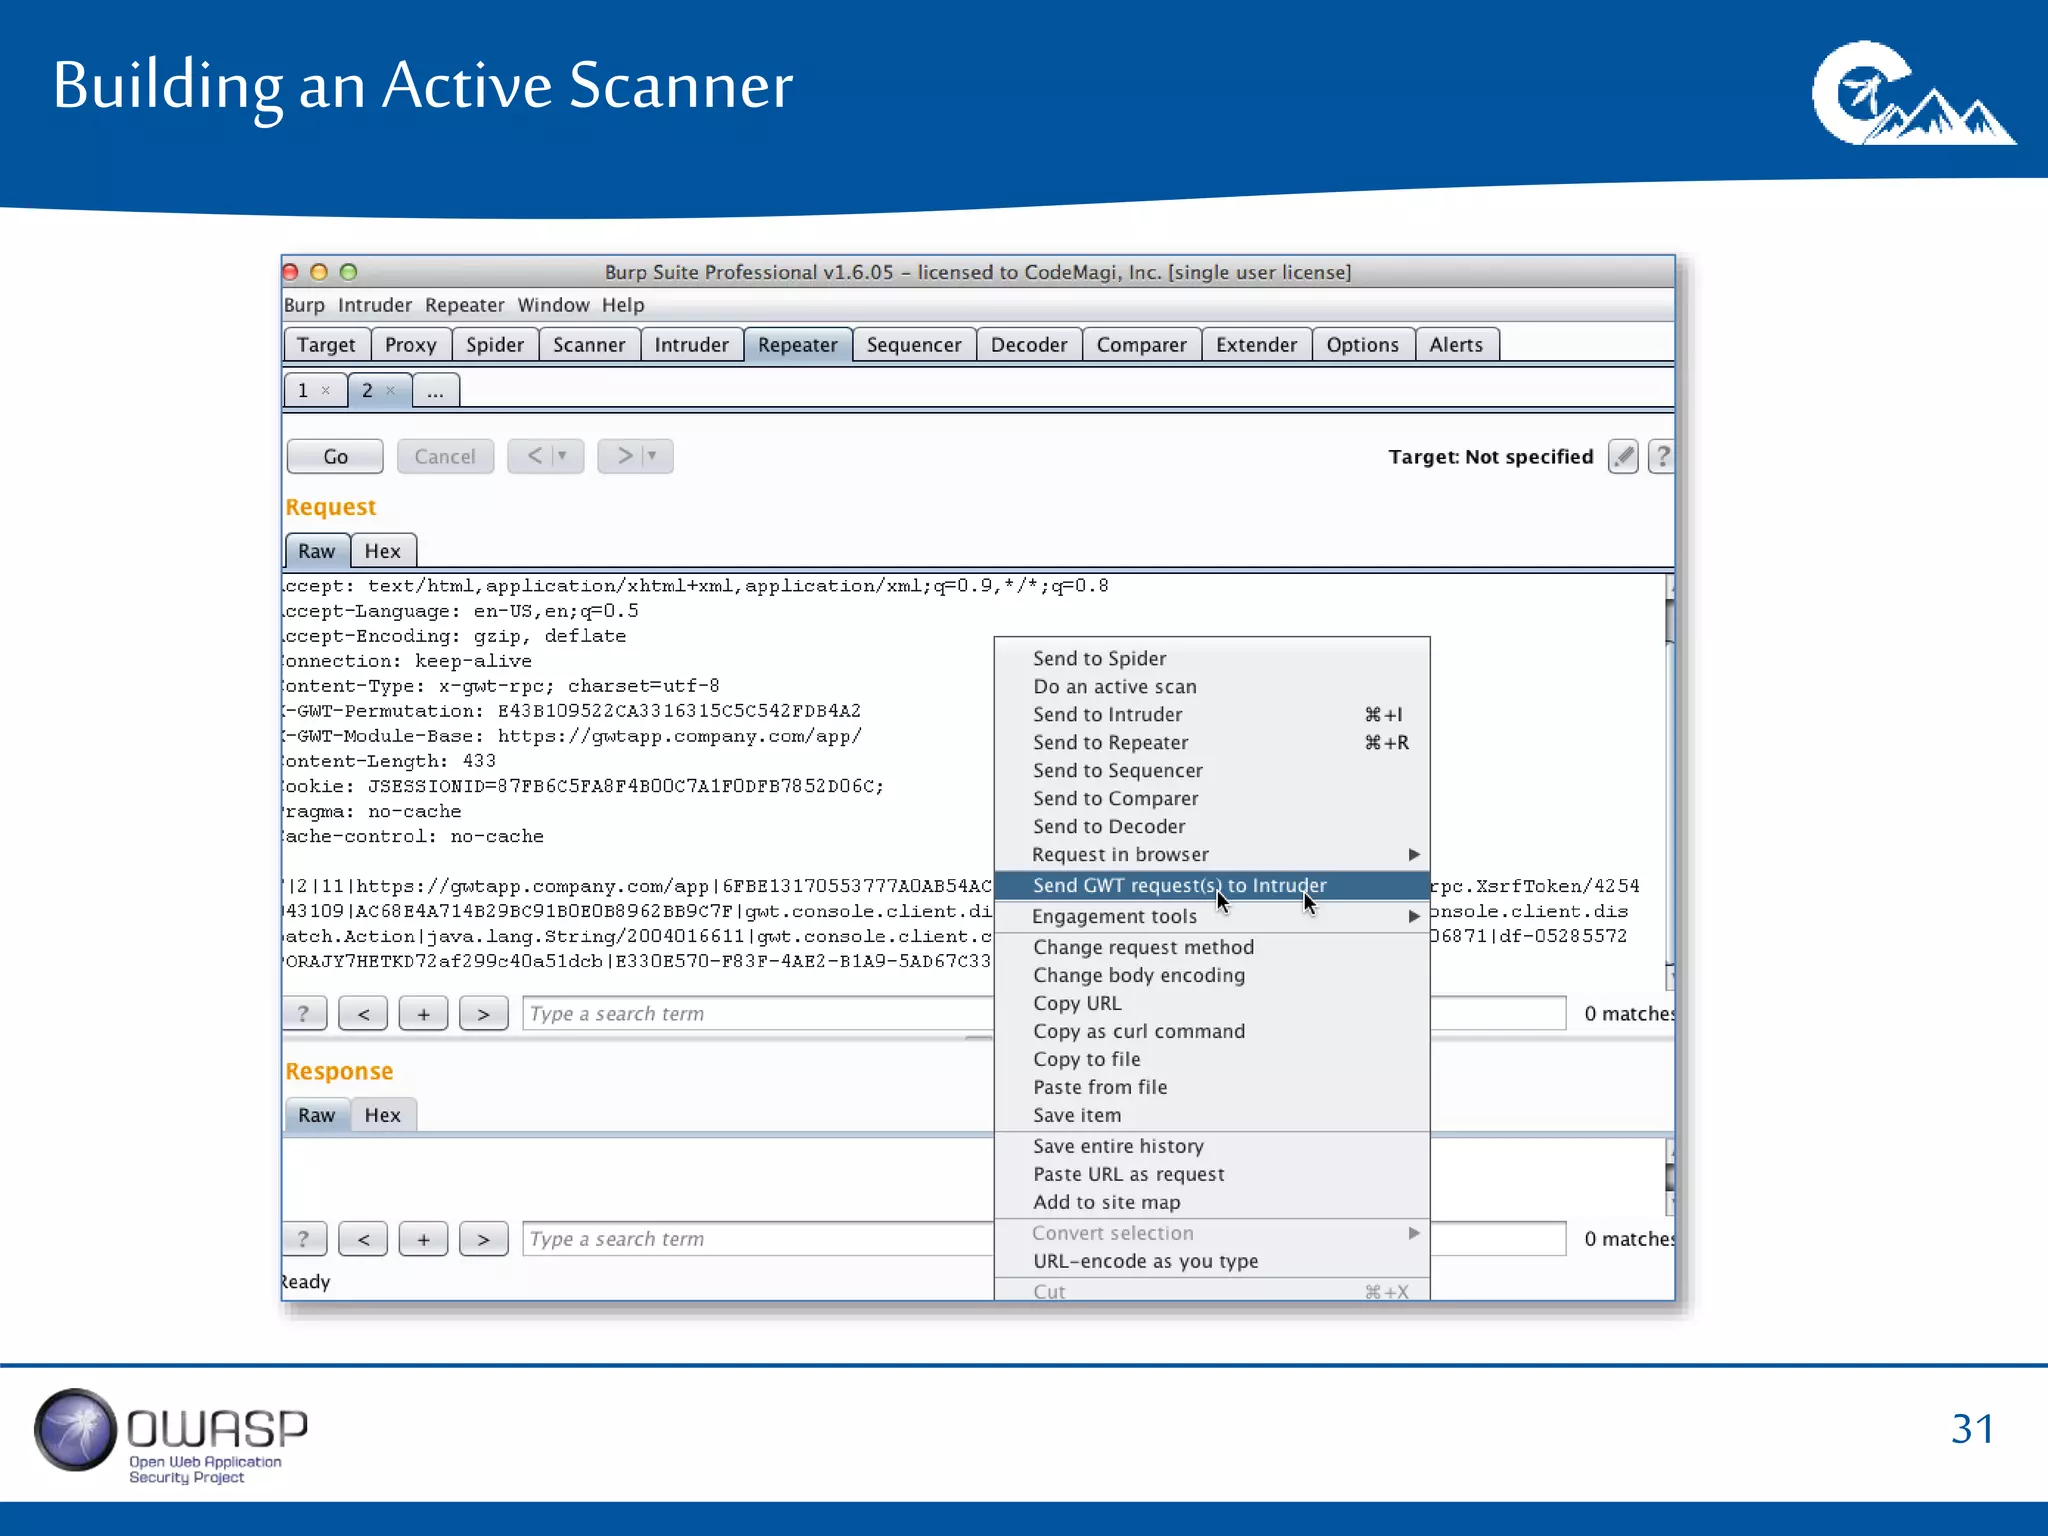Choose URL-encode as you type
2048x1536 pixels.
pos(1212,1262)
